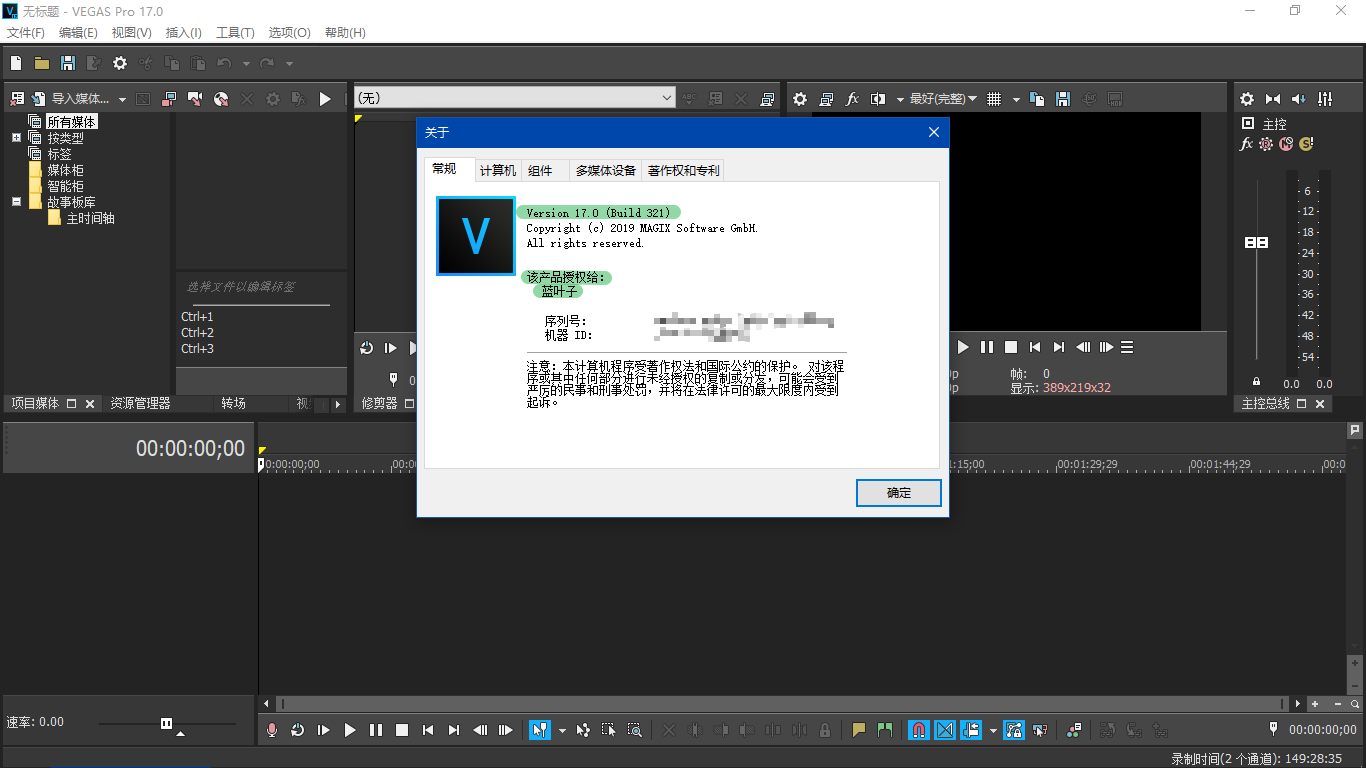Open video output FX in the preview toolbar
The height and width of the screenshot is (768, 1366).
852,99
